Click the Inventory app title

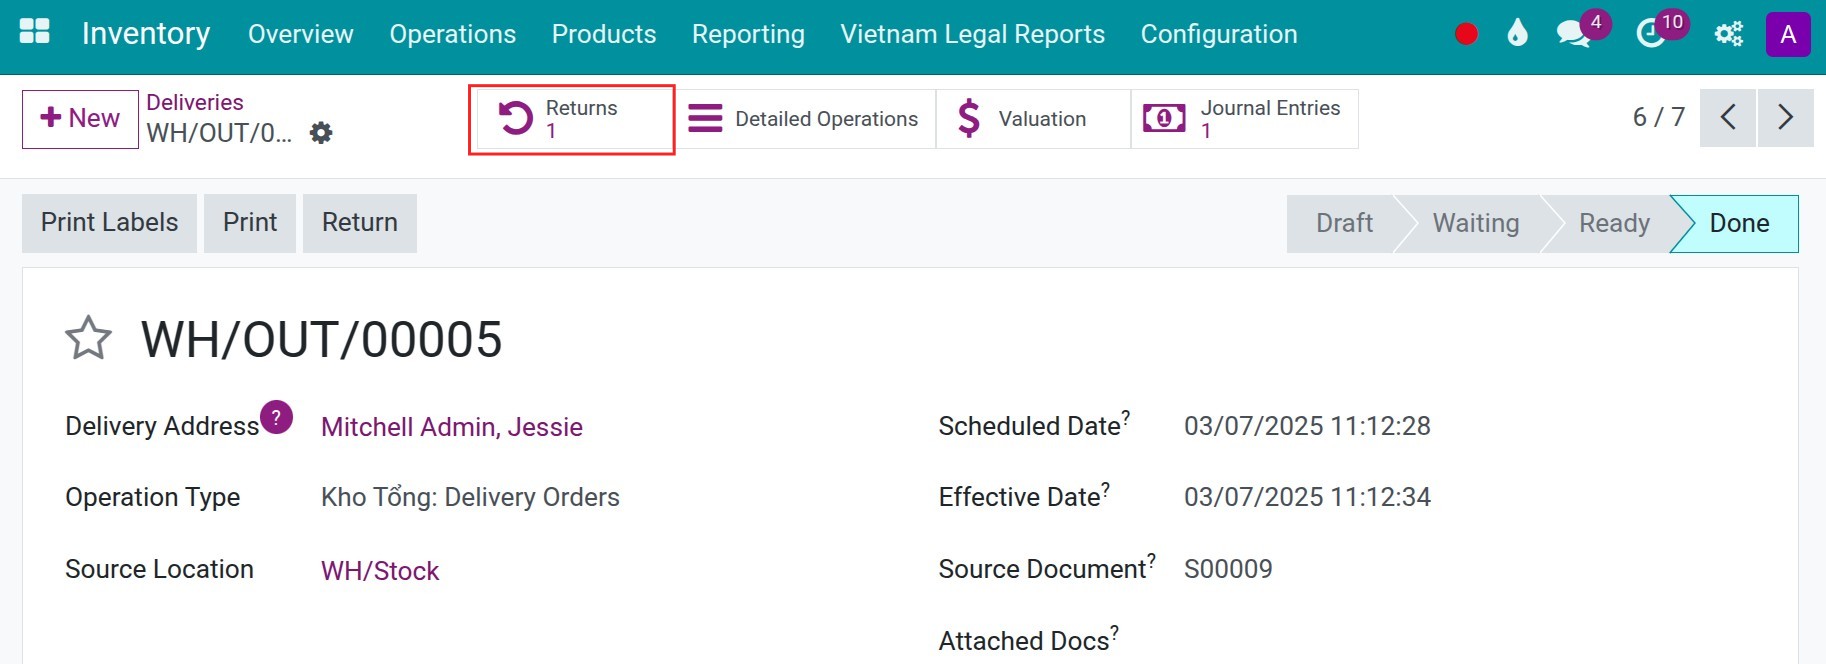tap(146, 34)
